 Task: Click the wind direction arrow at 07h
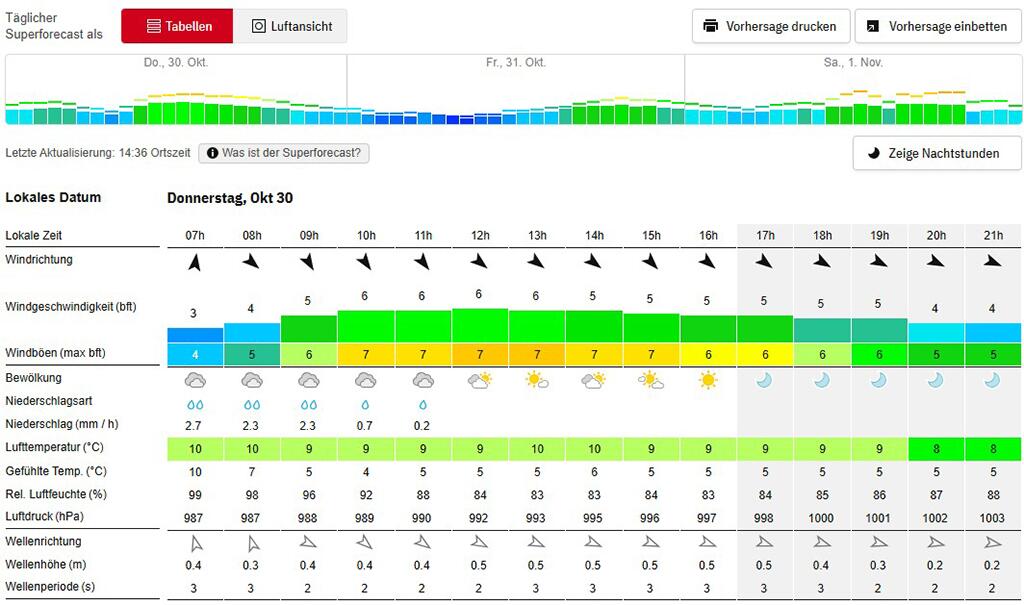pos(195,263)
